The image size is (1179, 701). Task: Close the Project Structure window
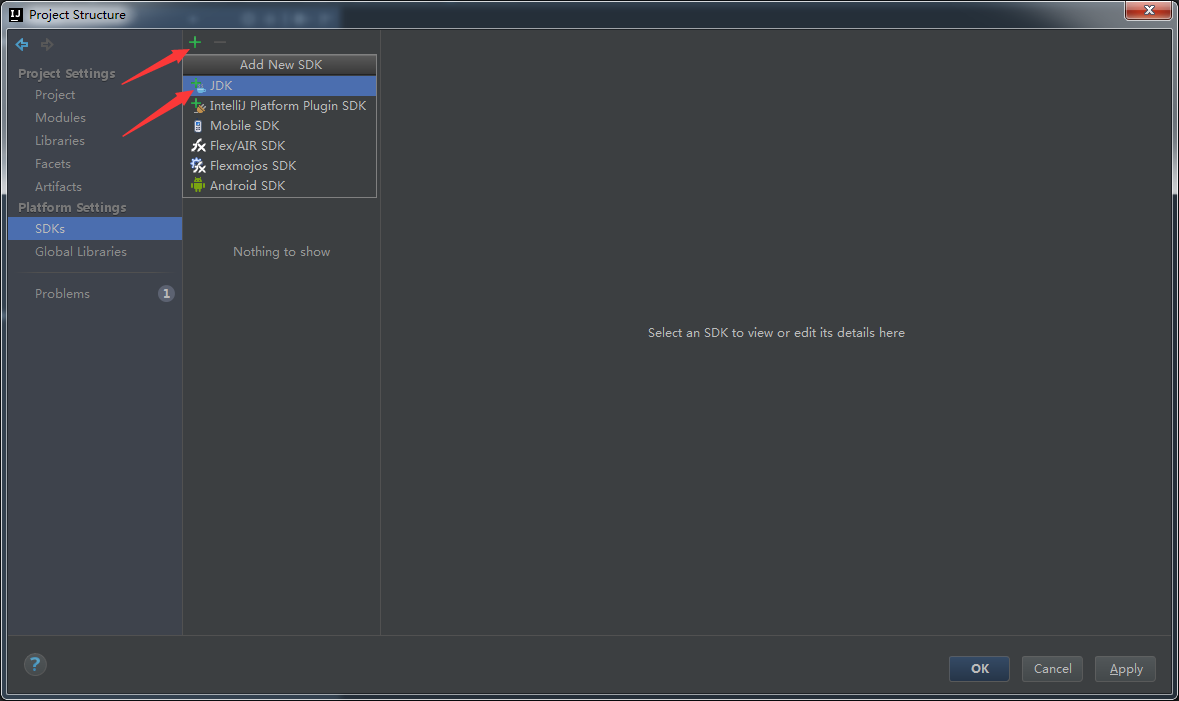1149,10
